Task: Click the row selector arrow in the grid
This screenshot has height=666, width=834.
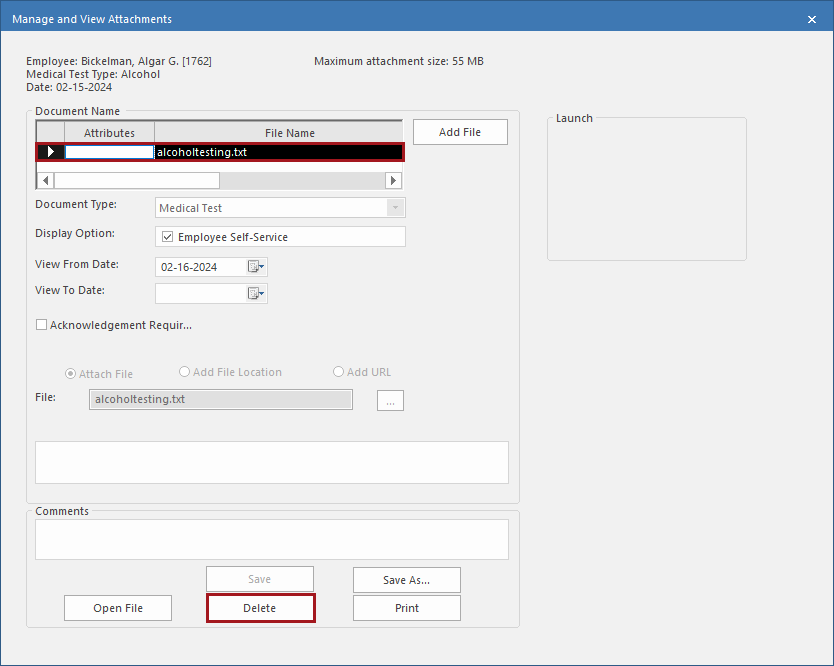Action: point(50,152)
